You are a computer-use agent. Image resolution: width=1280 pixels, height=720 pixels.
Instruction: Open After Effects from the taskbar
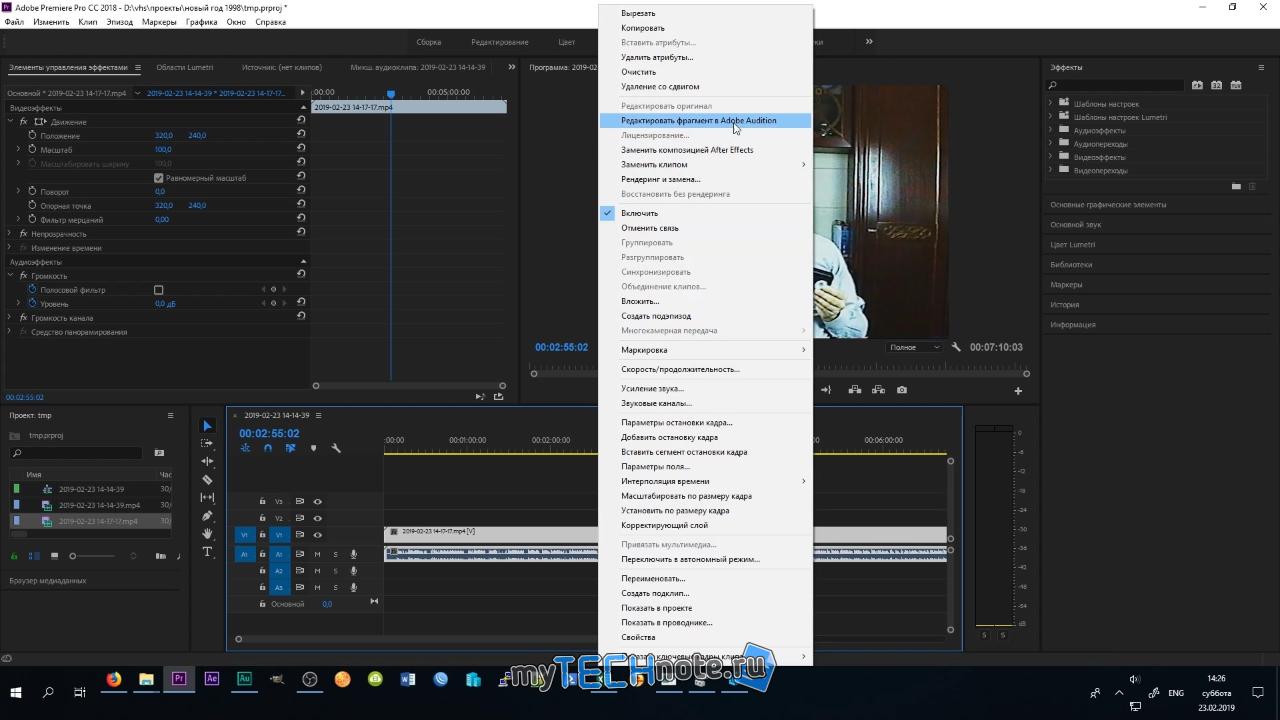pos(211,679)
